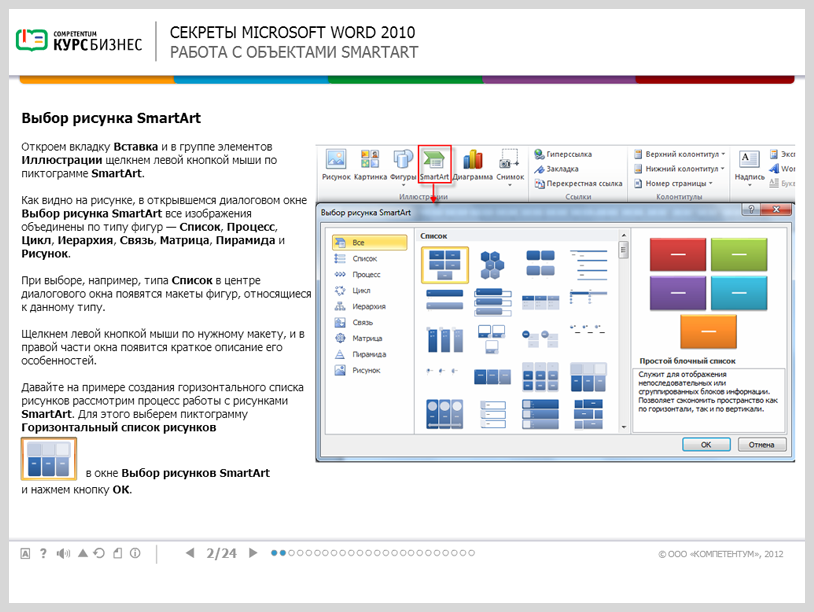This screenshot has width=814, height=612.
Task: Click the page/document icon in footer
Action: coord(118,553)
